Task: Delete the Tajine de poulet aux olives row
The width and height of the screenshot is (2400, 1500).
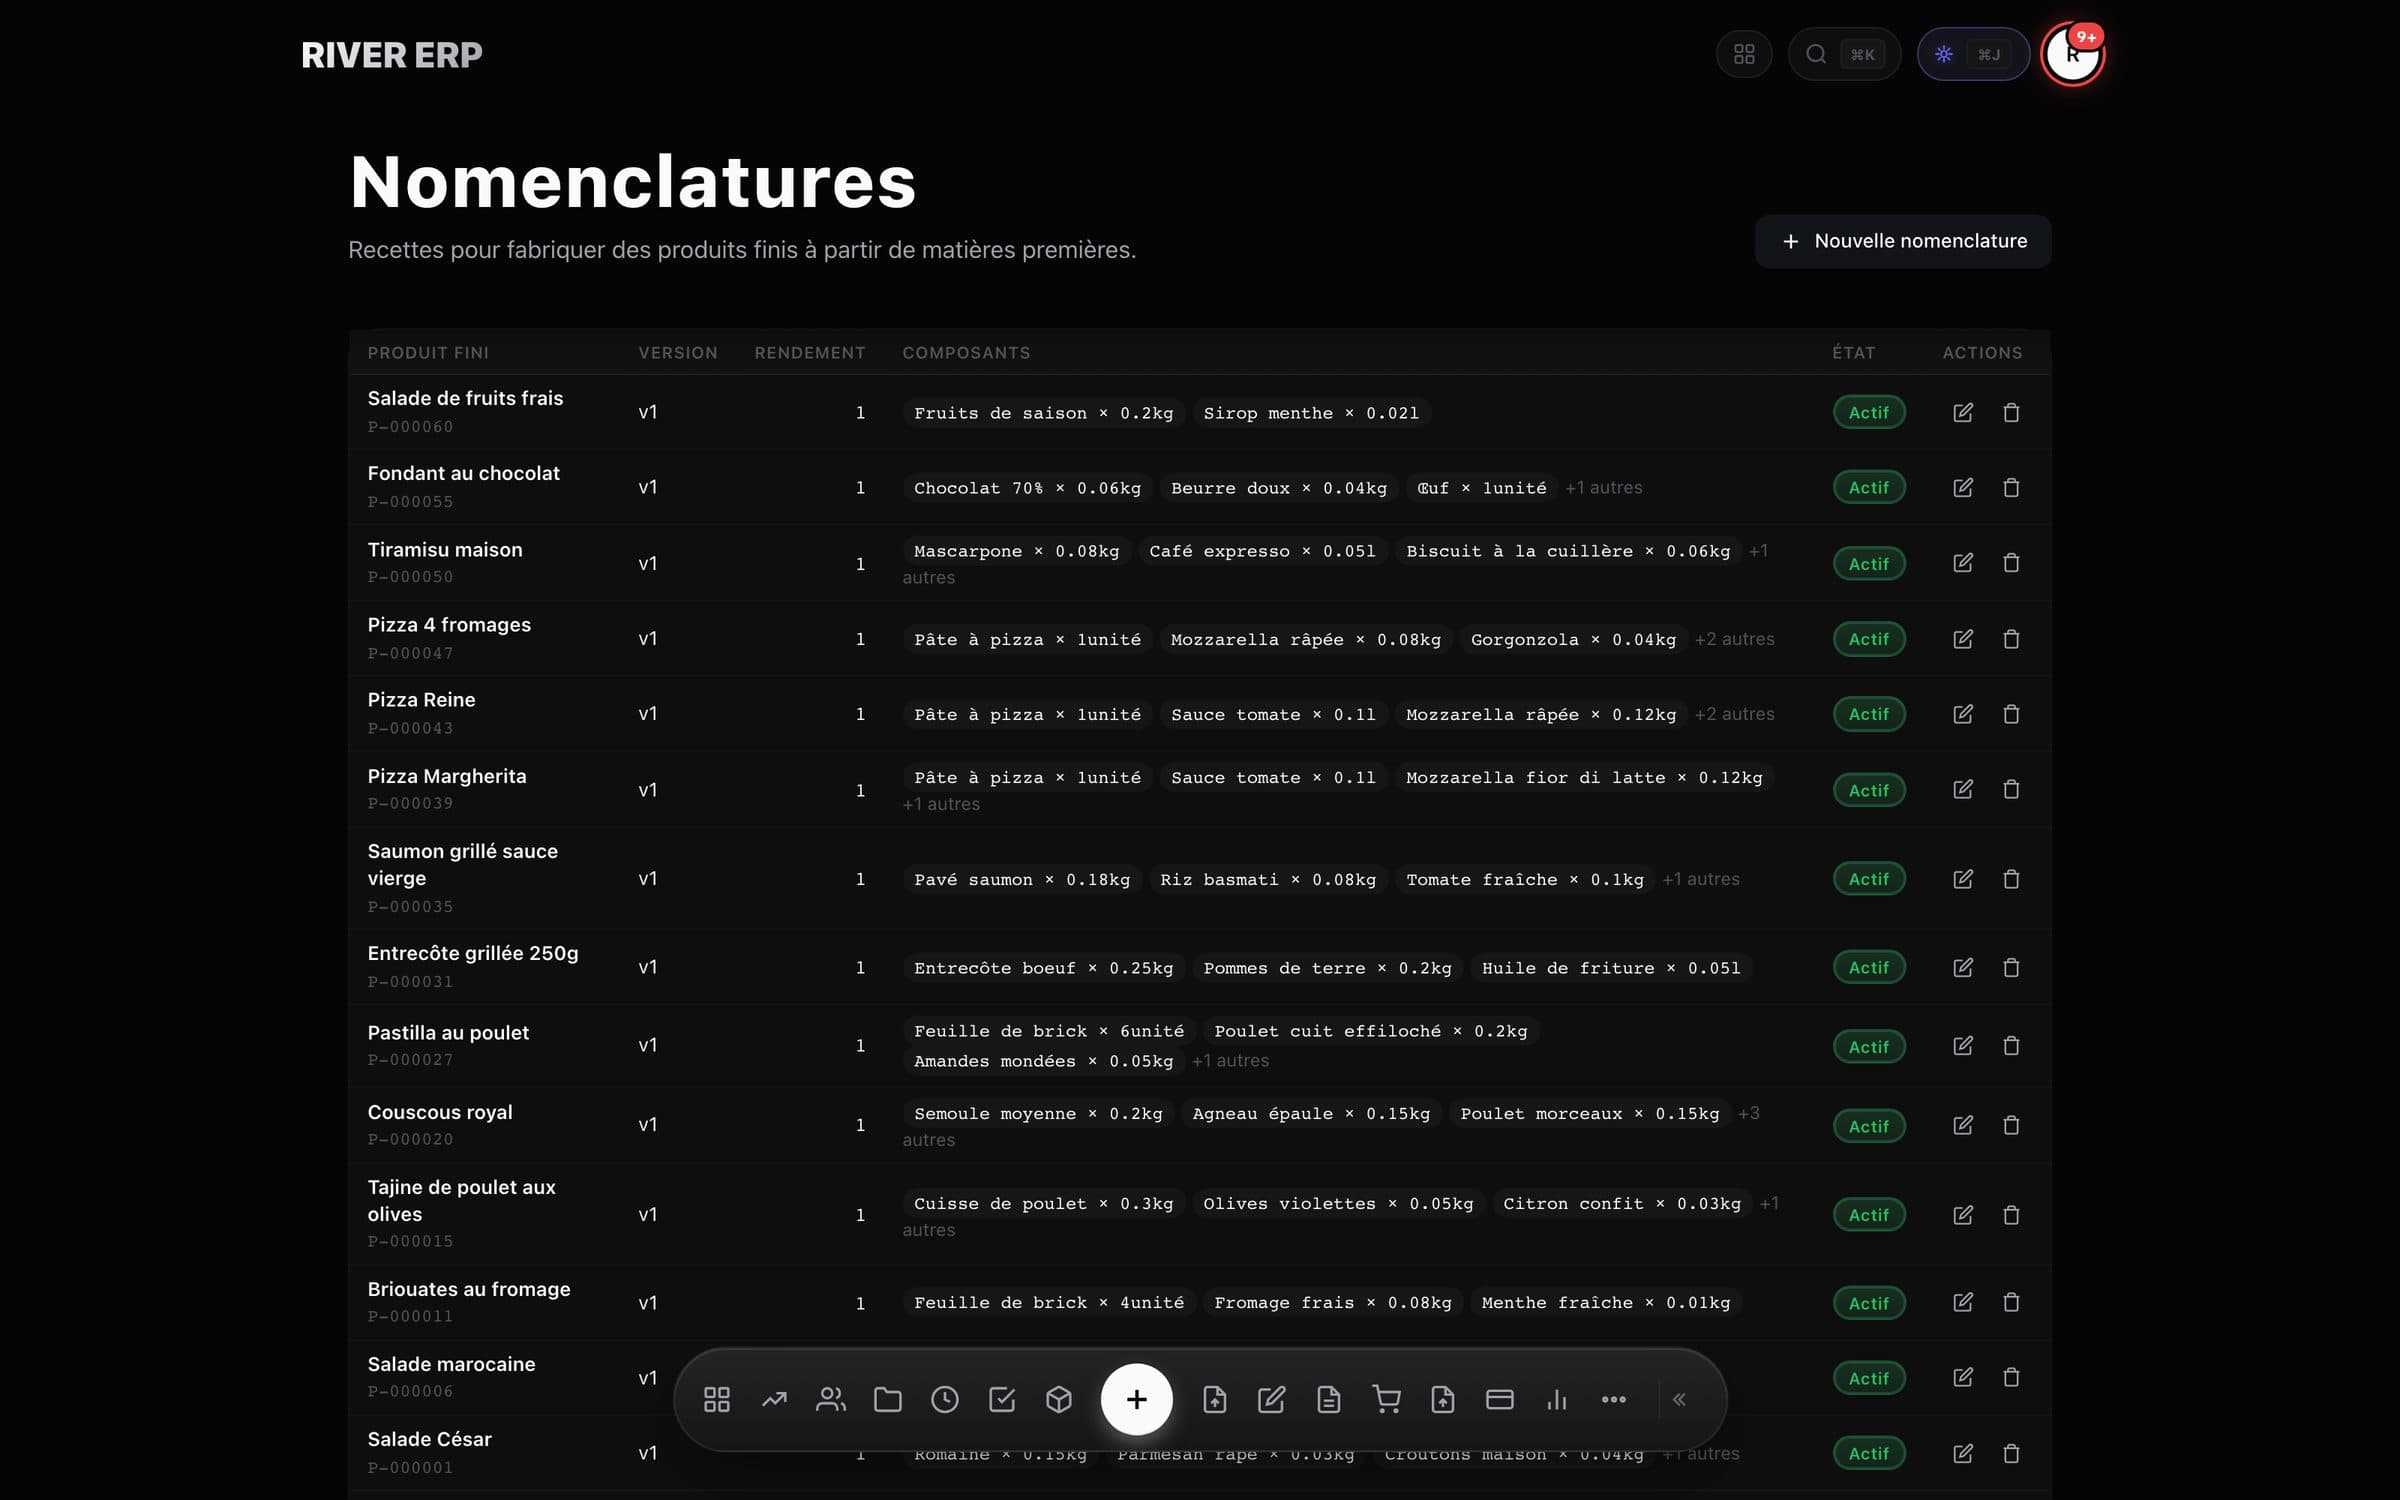Action: point(2011,1215)
